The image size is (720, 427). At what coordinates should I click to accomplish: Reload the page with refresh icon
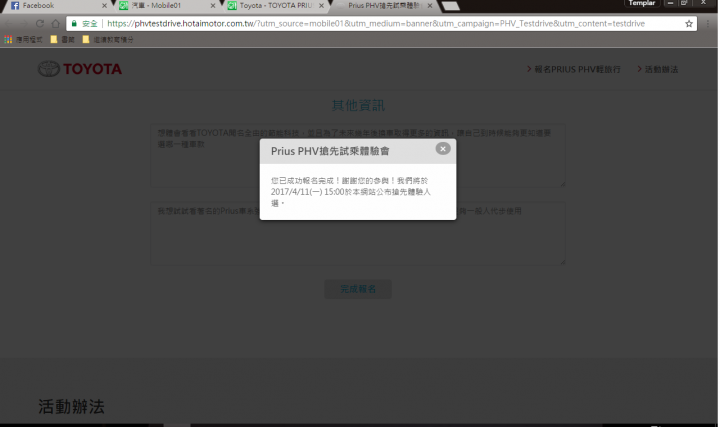coord(40,23)
